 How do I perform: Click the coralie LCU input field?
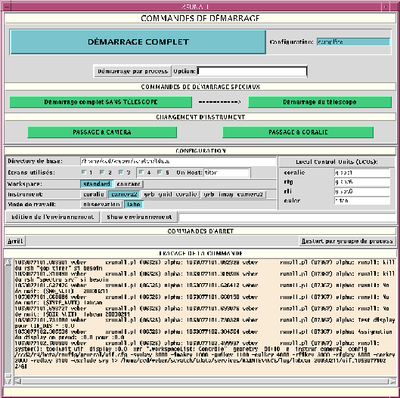(362, 173)
